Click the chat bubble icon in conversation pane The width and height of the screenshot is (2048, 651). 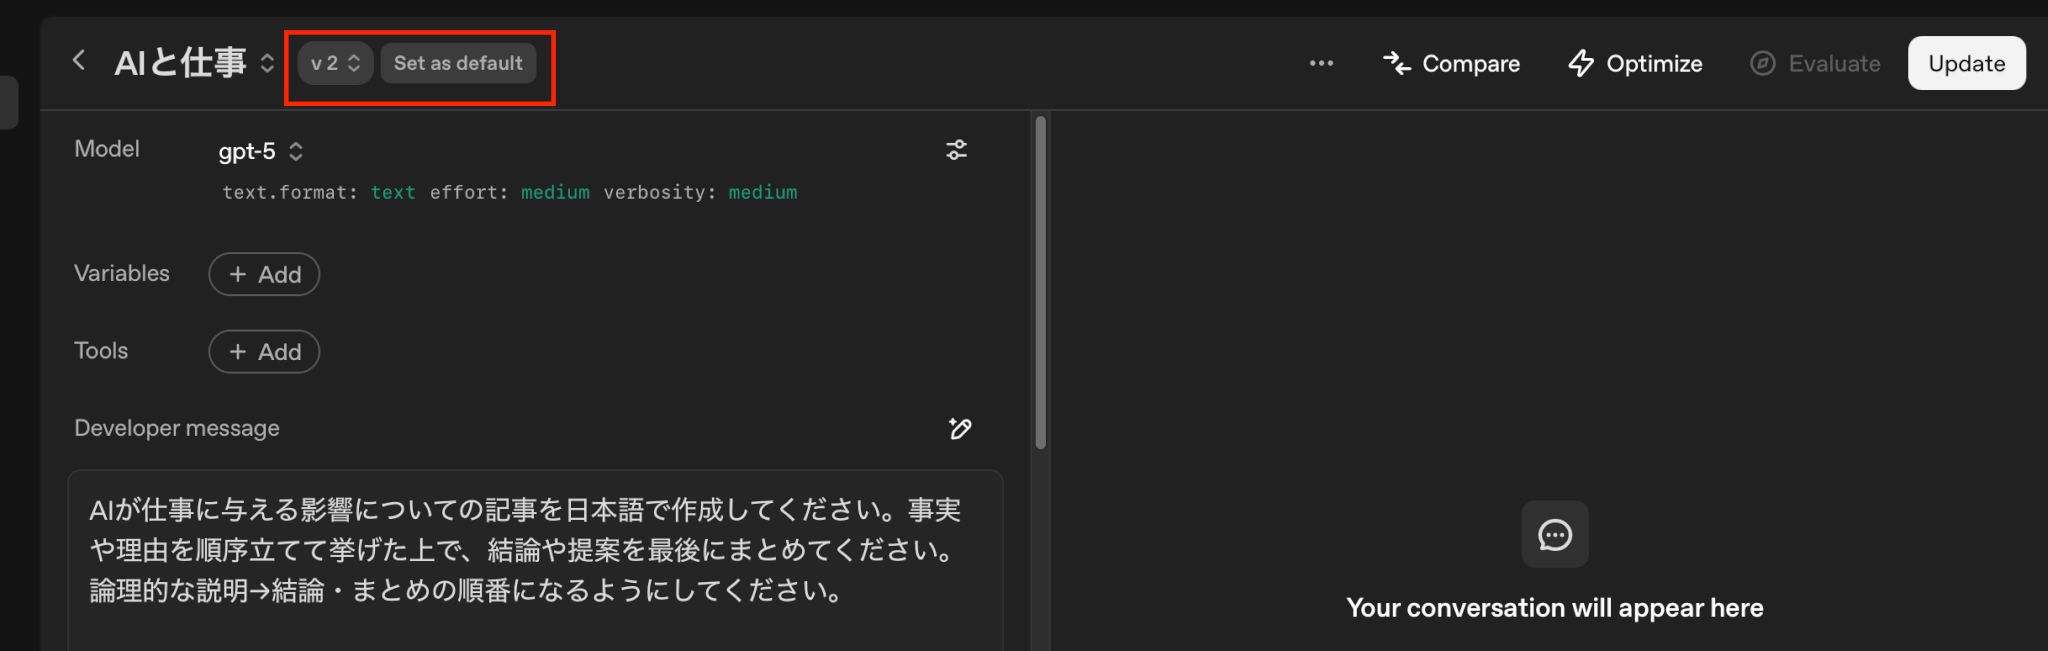[1554, 535]
